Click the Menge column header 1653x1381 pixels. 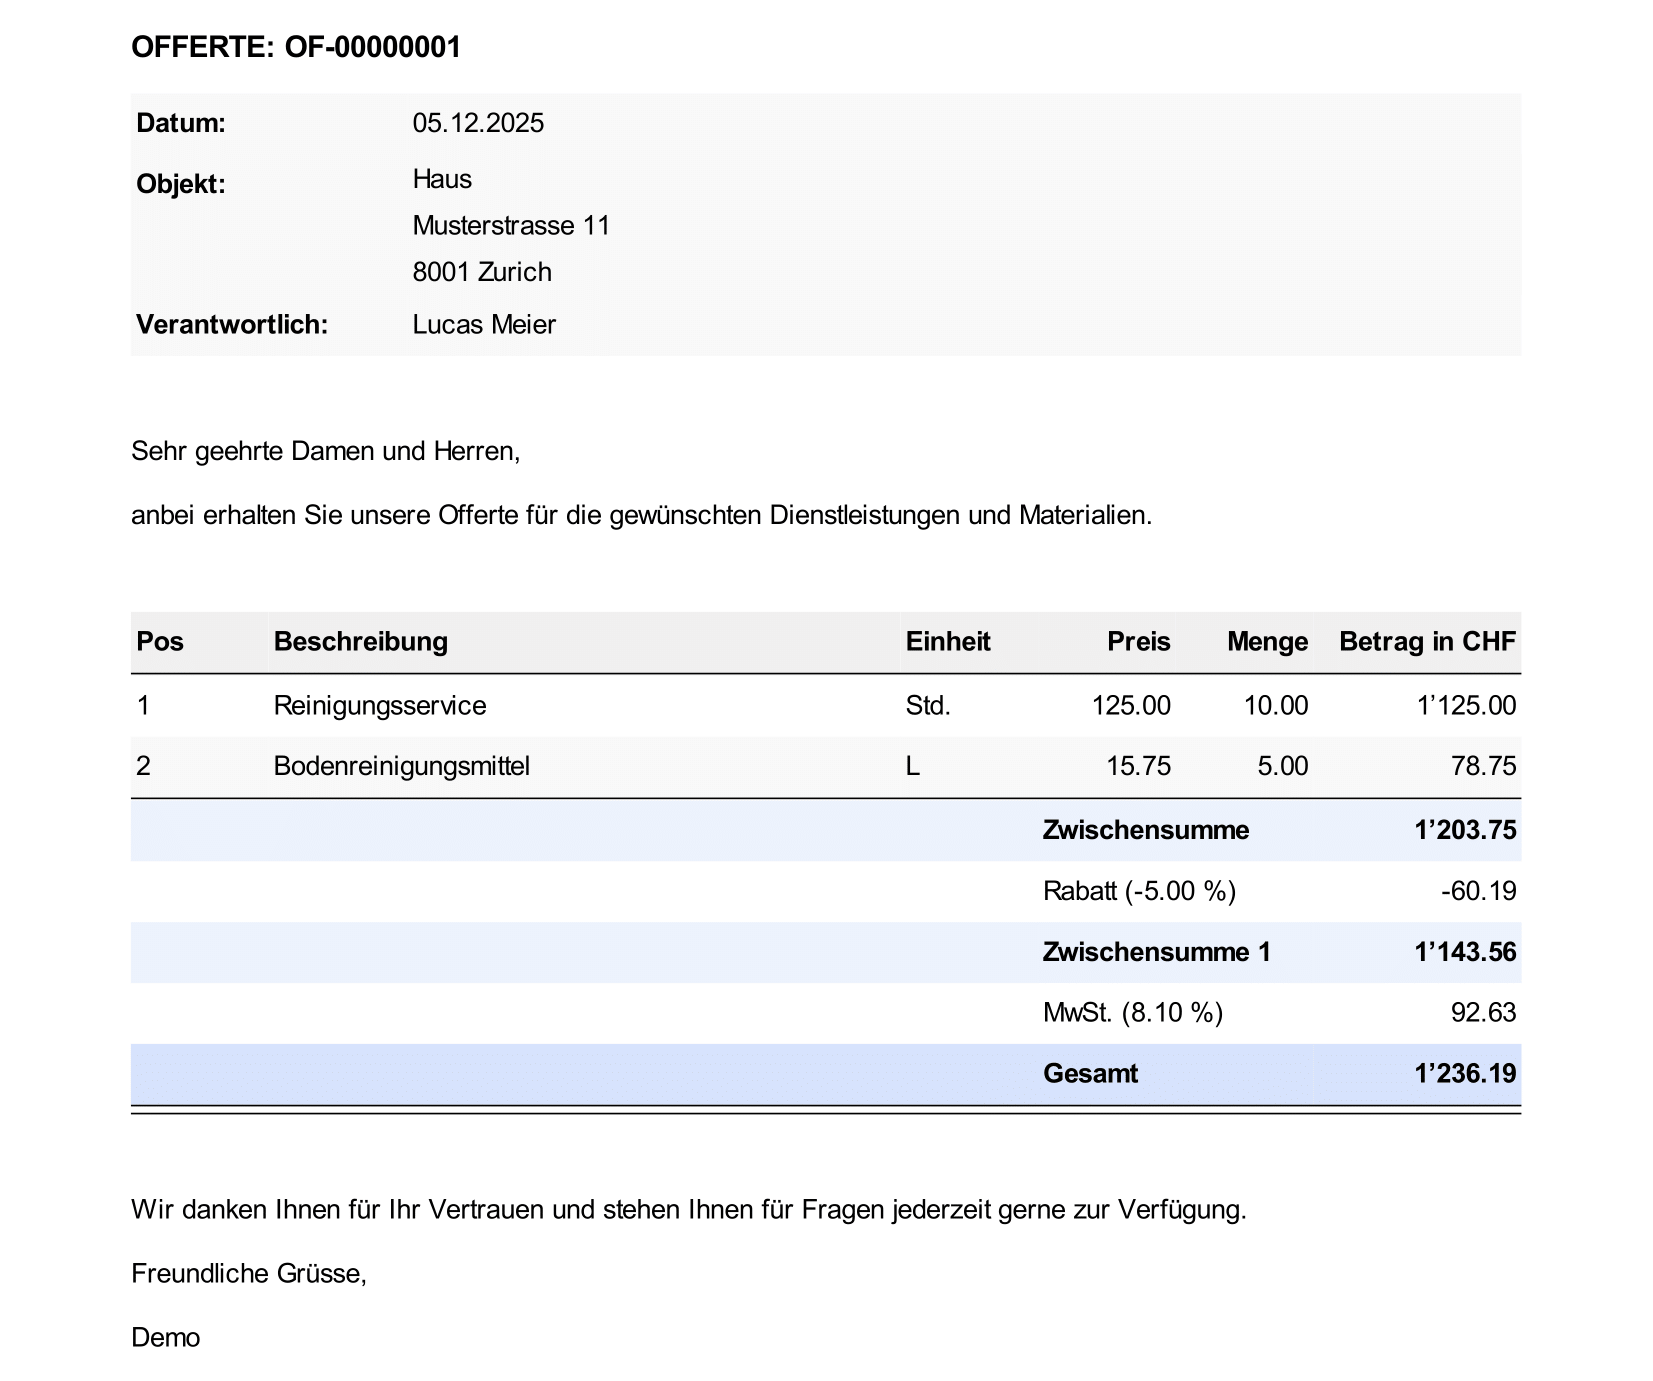1267,642
